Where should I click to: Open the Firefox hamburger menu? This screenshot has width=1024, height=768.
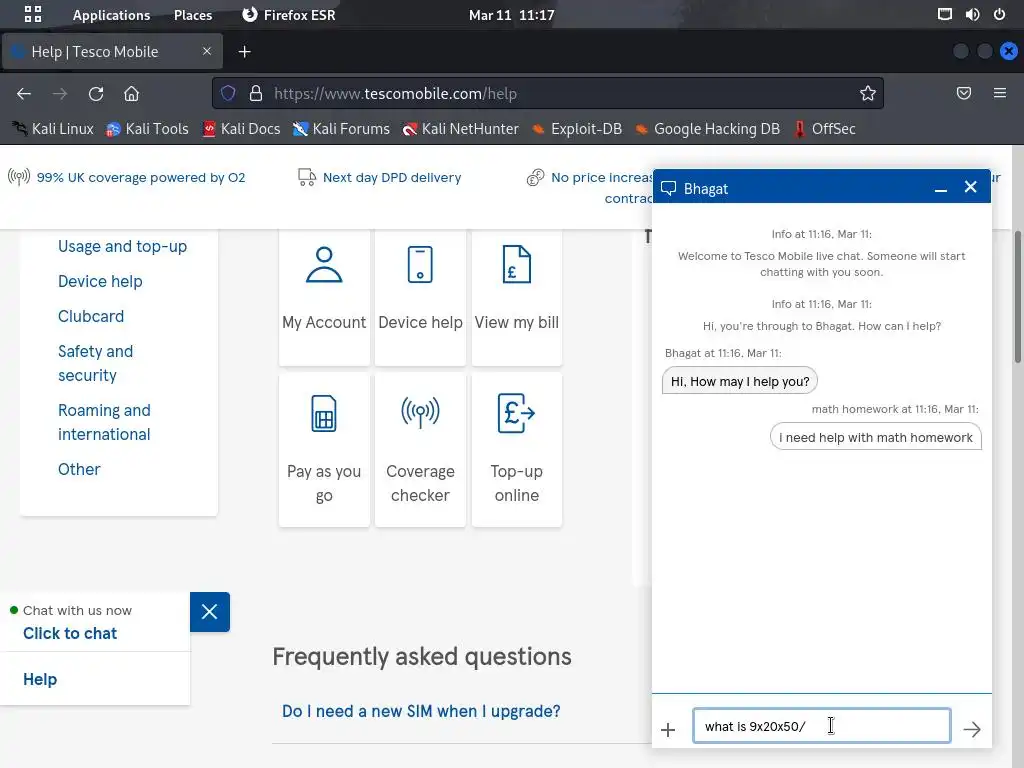pyautogui.click(x=1000, y=93)
